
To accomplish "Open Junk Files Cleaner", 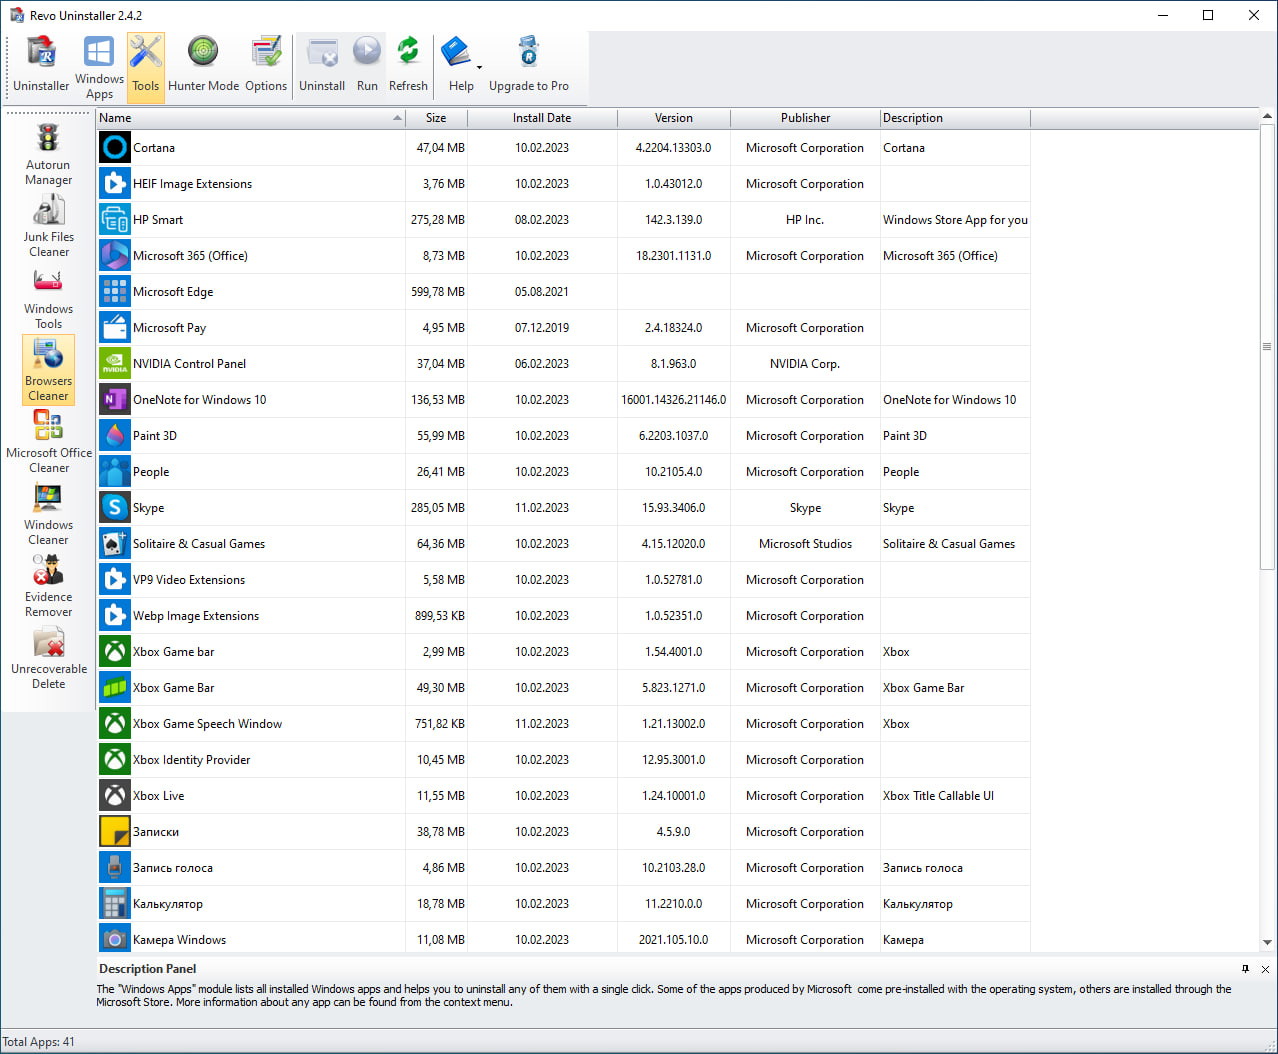I will coord(48,226).
